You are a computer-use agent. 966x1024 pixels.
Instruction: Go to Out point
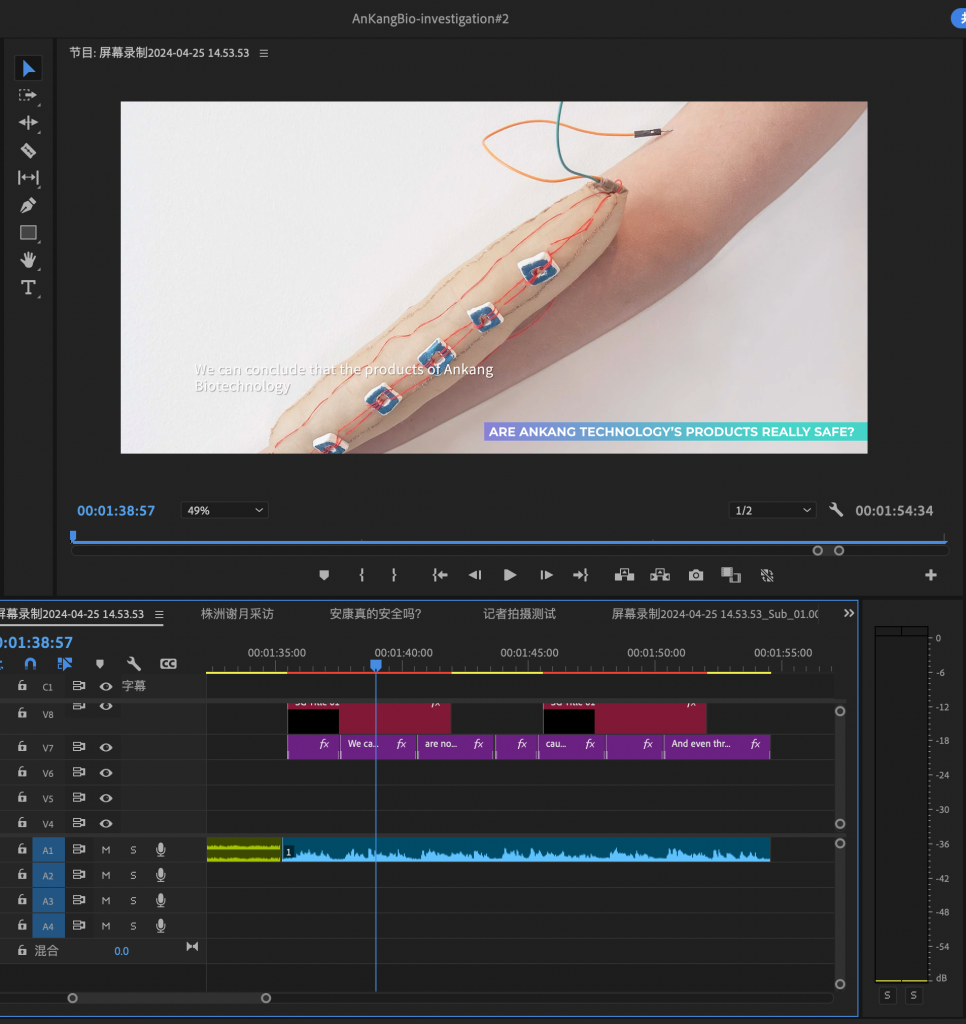click(x=581, y=575)
